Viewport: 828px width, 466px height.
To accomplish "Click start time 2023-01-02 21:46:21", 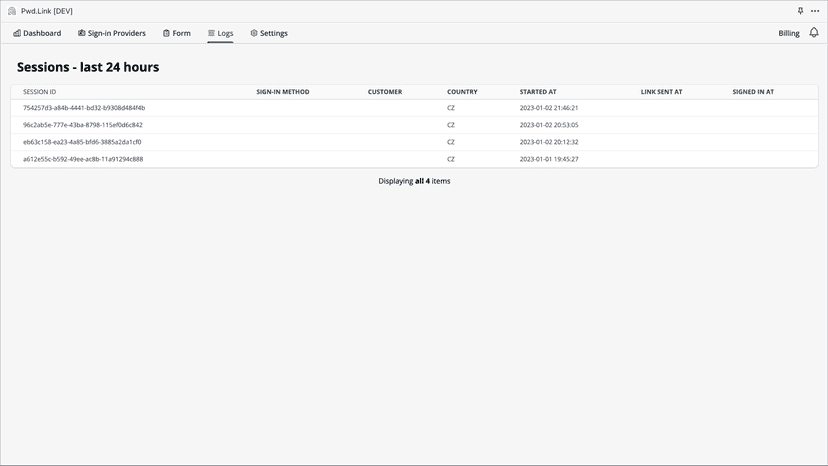I will tap(549, 108).
